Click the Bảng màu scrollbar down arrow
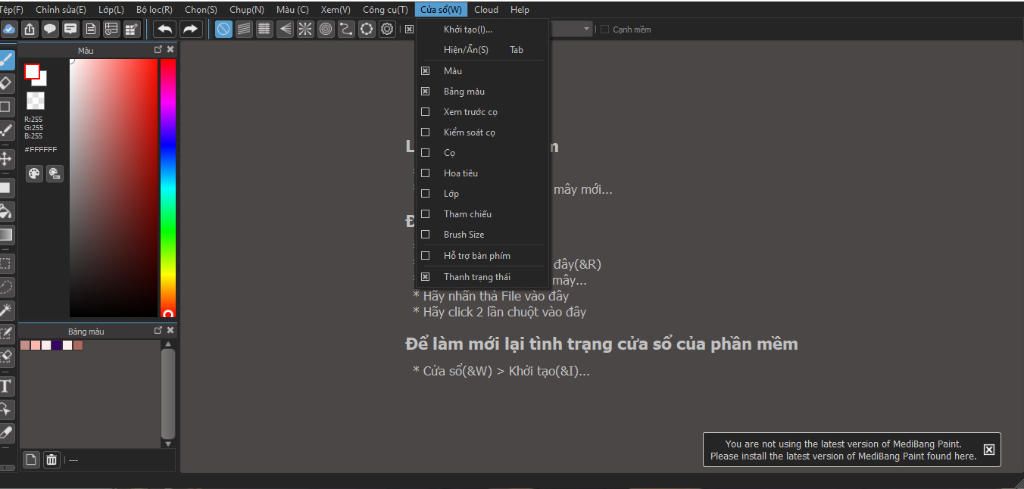Screen dimensions: 1024x489 168,444
